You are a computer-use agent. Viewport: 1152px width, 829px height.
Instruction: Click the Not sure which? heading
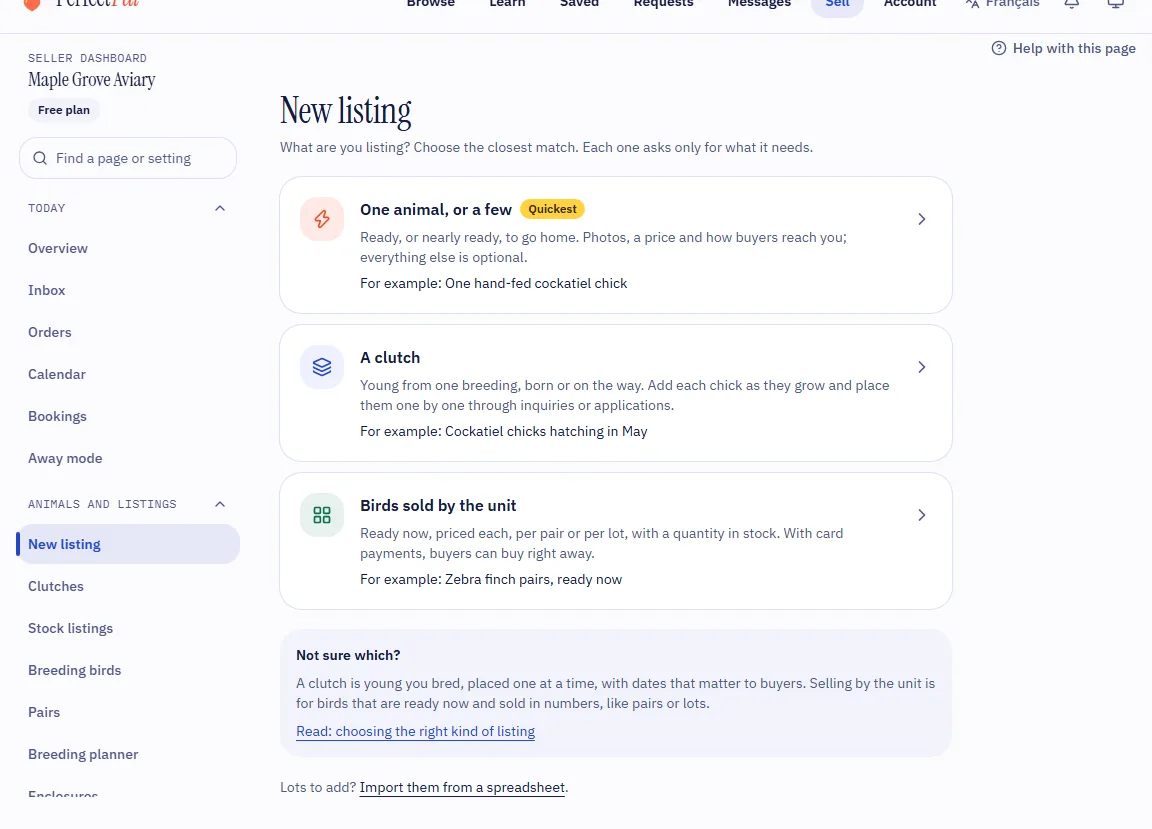(x=348, y=655)
